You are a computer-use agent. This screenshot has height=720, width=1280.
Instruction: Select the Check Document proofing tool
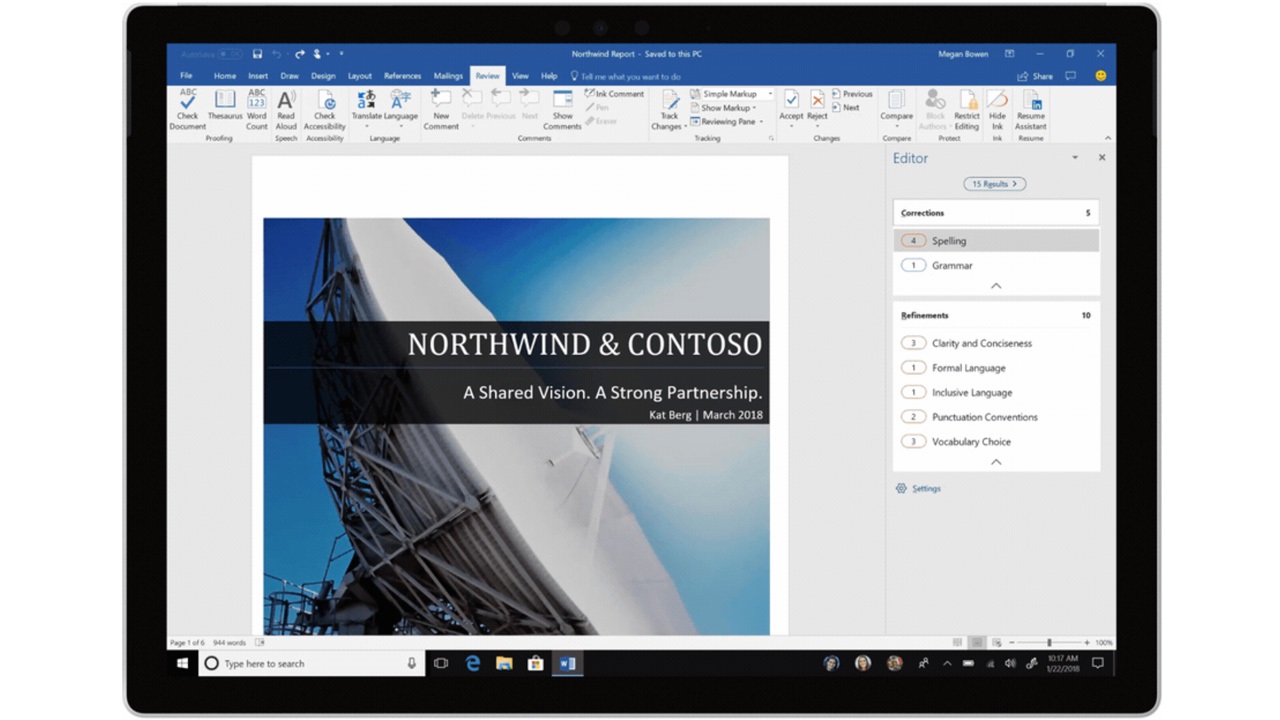187,110
